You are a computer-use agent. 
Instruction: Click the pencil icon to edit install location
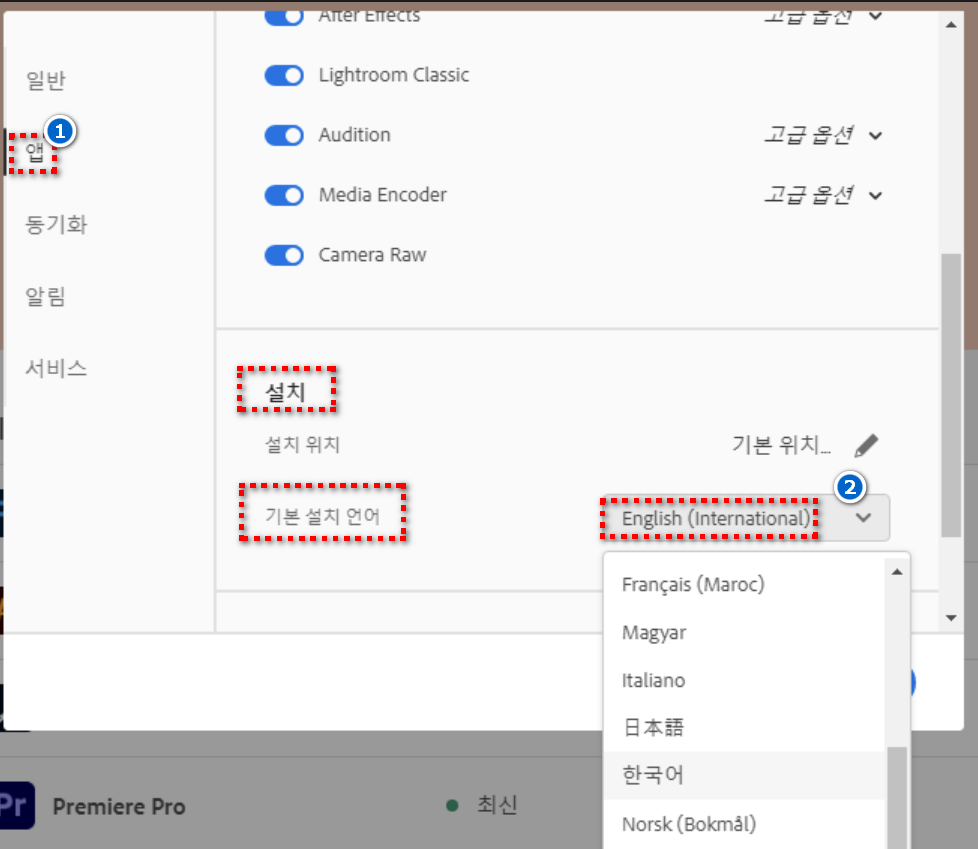[867, 445]
